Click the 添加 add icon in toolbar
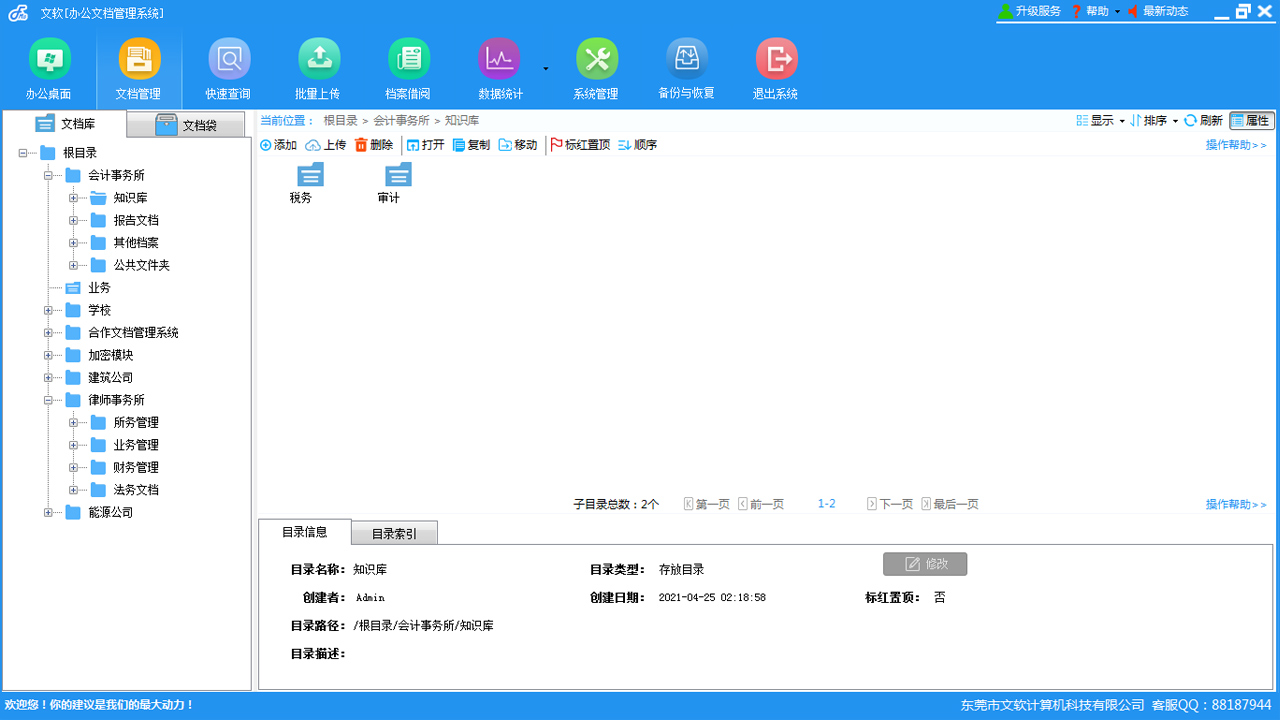The height and width of the screenshot is (720, 1280). [277, 144]
